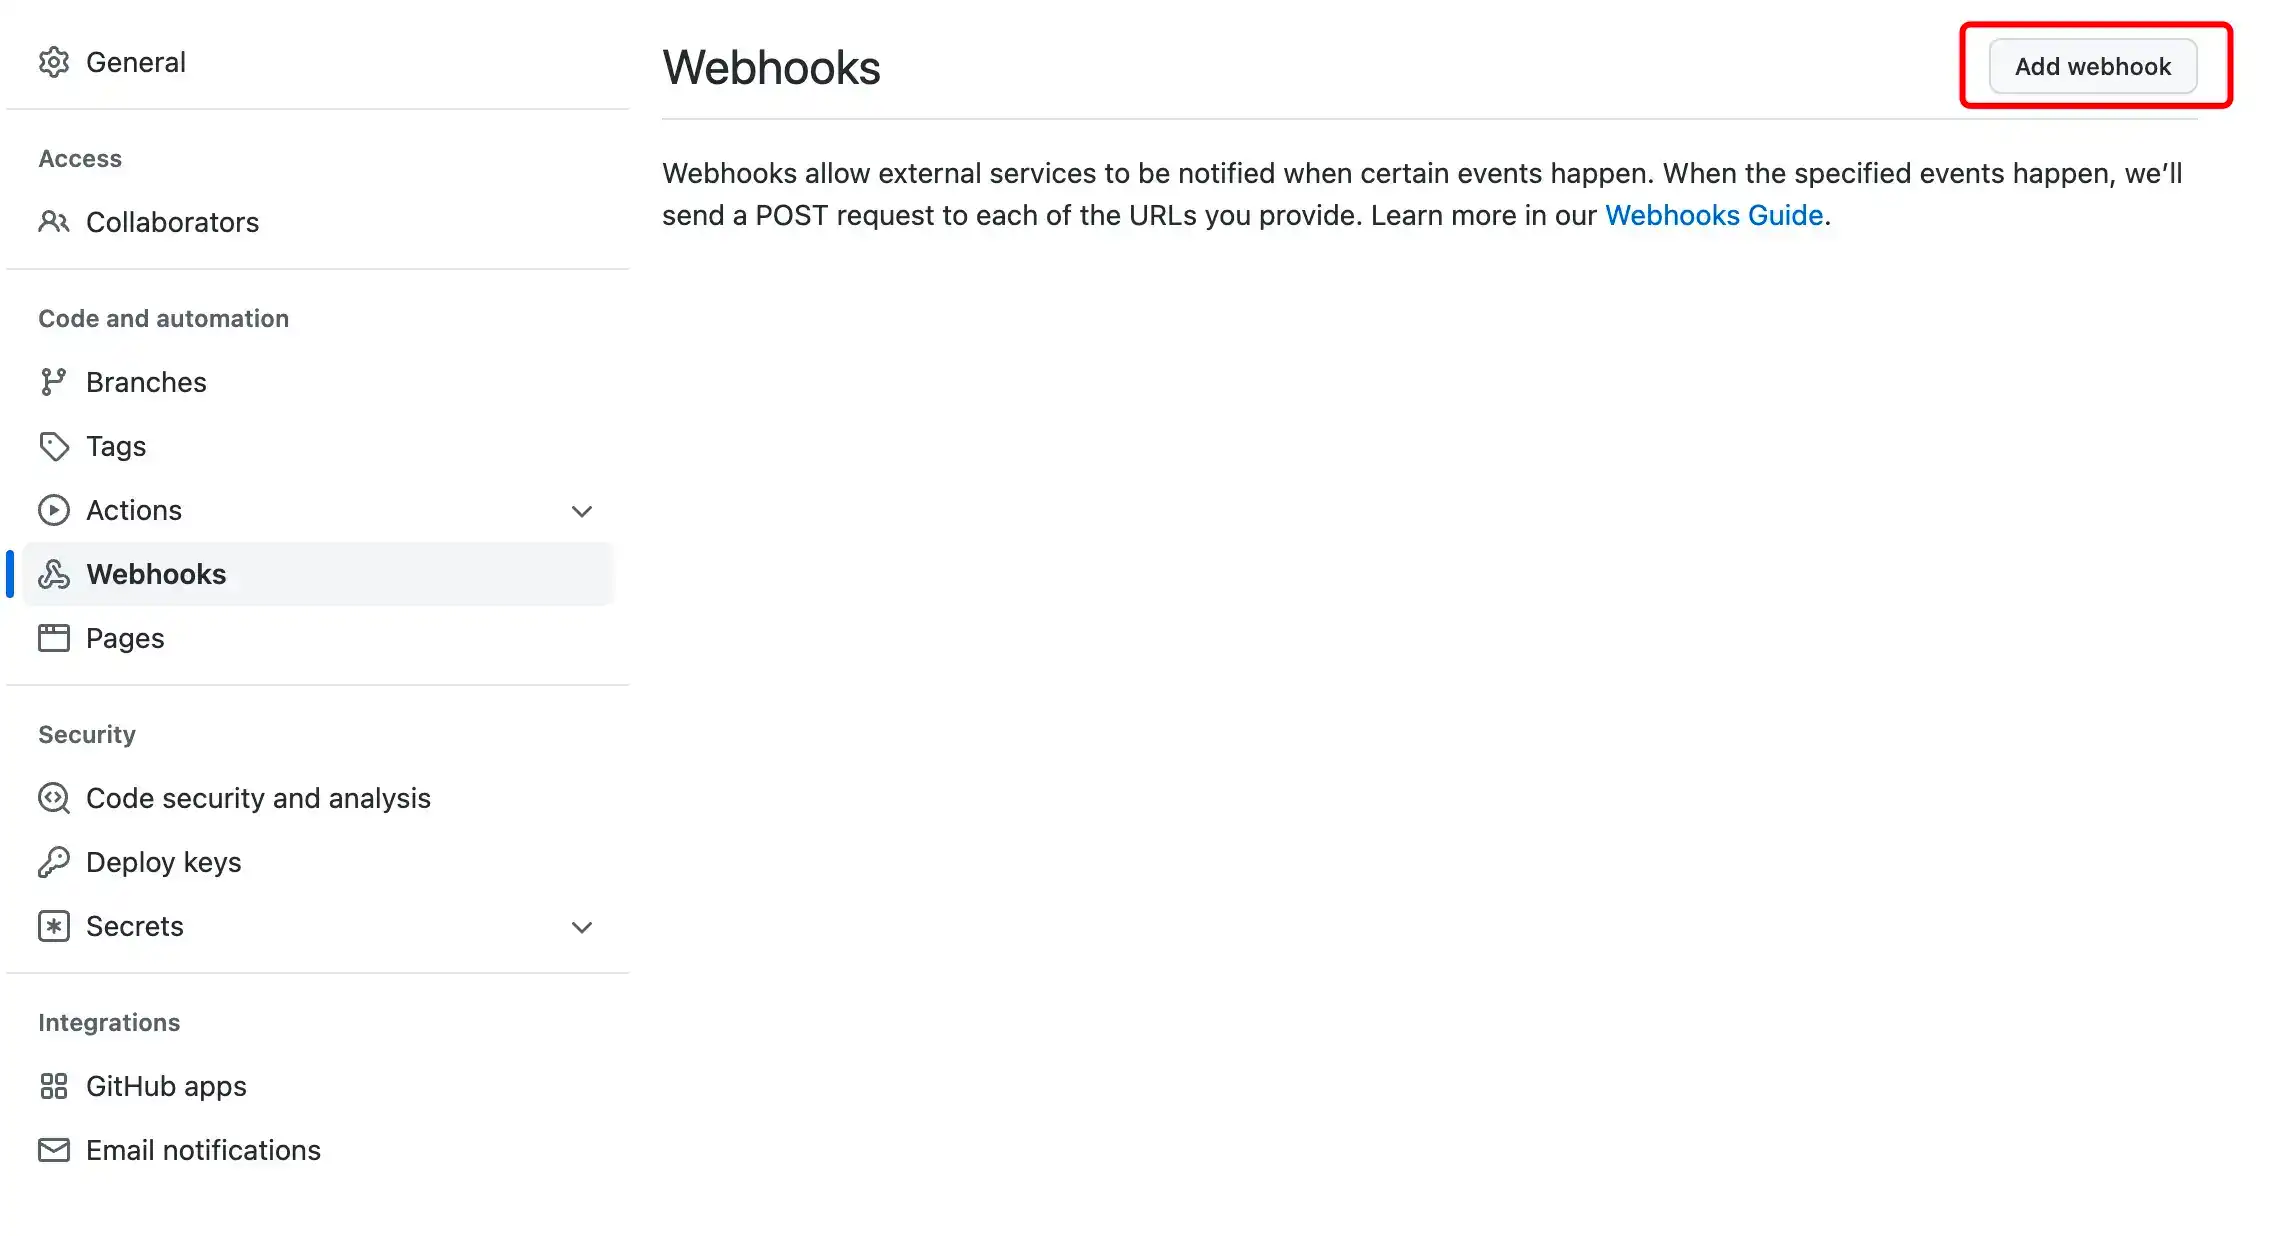Click the Collaborators people icon

[x=54, y=222]
